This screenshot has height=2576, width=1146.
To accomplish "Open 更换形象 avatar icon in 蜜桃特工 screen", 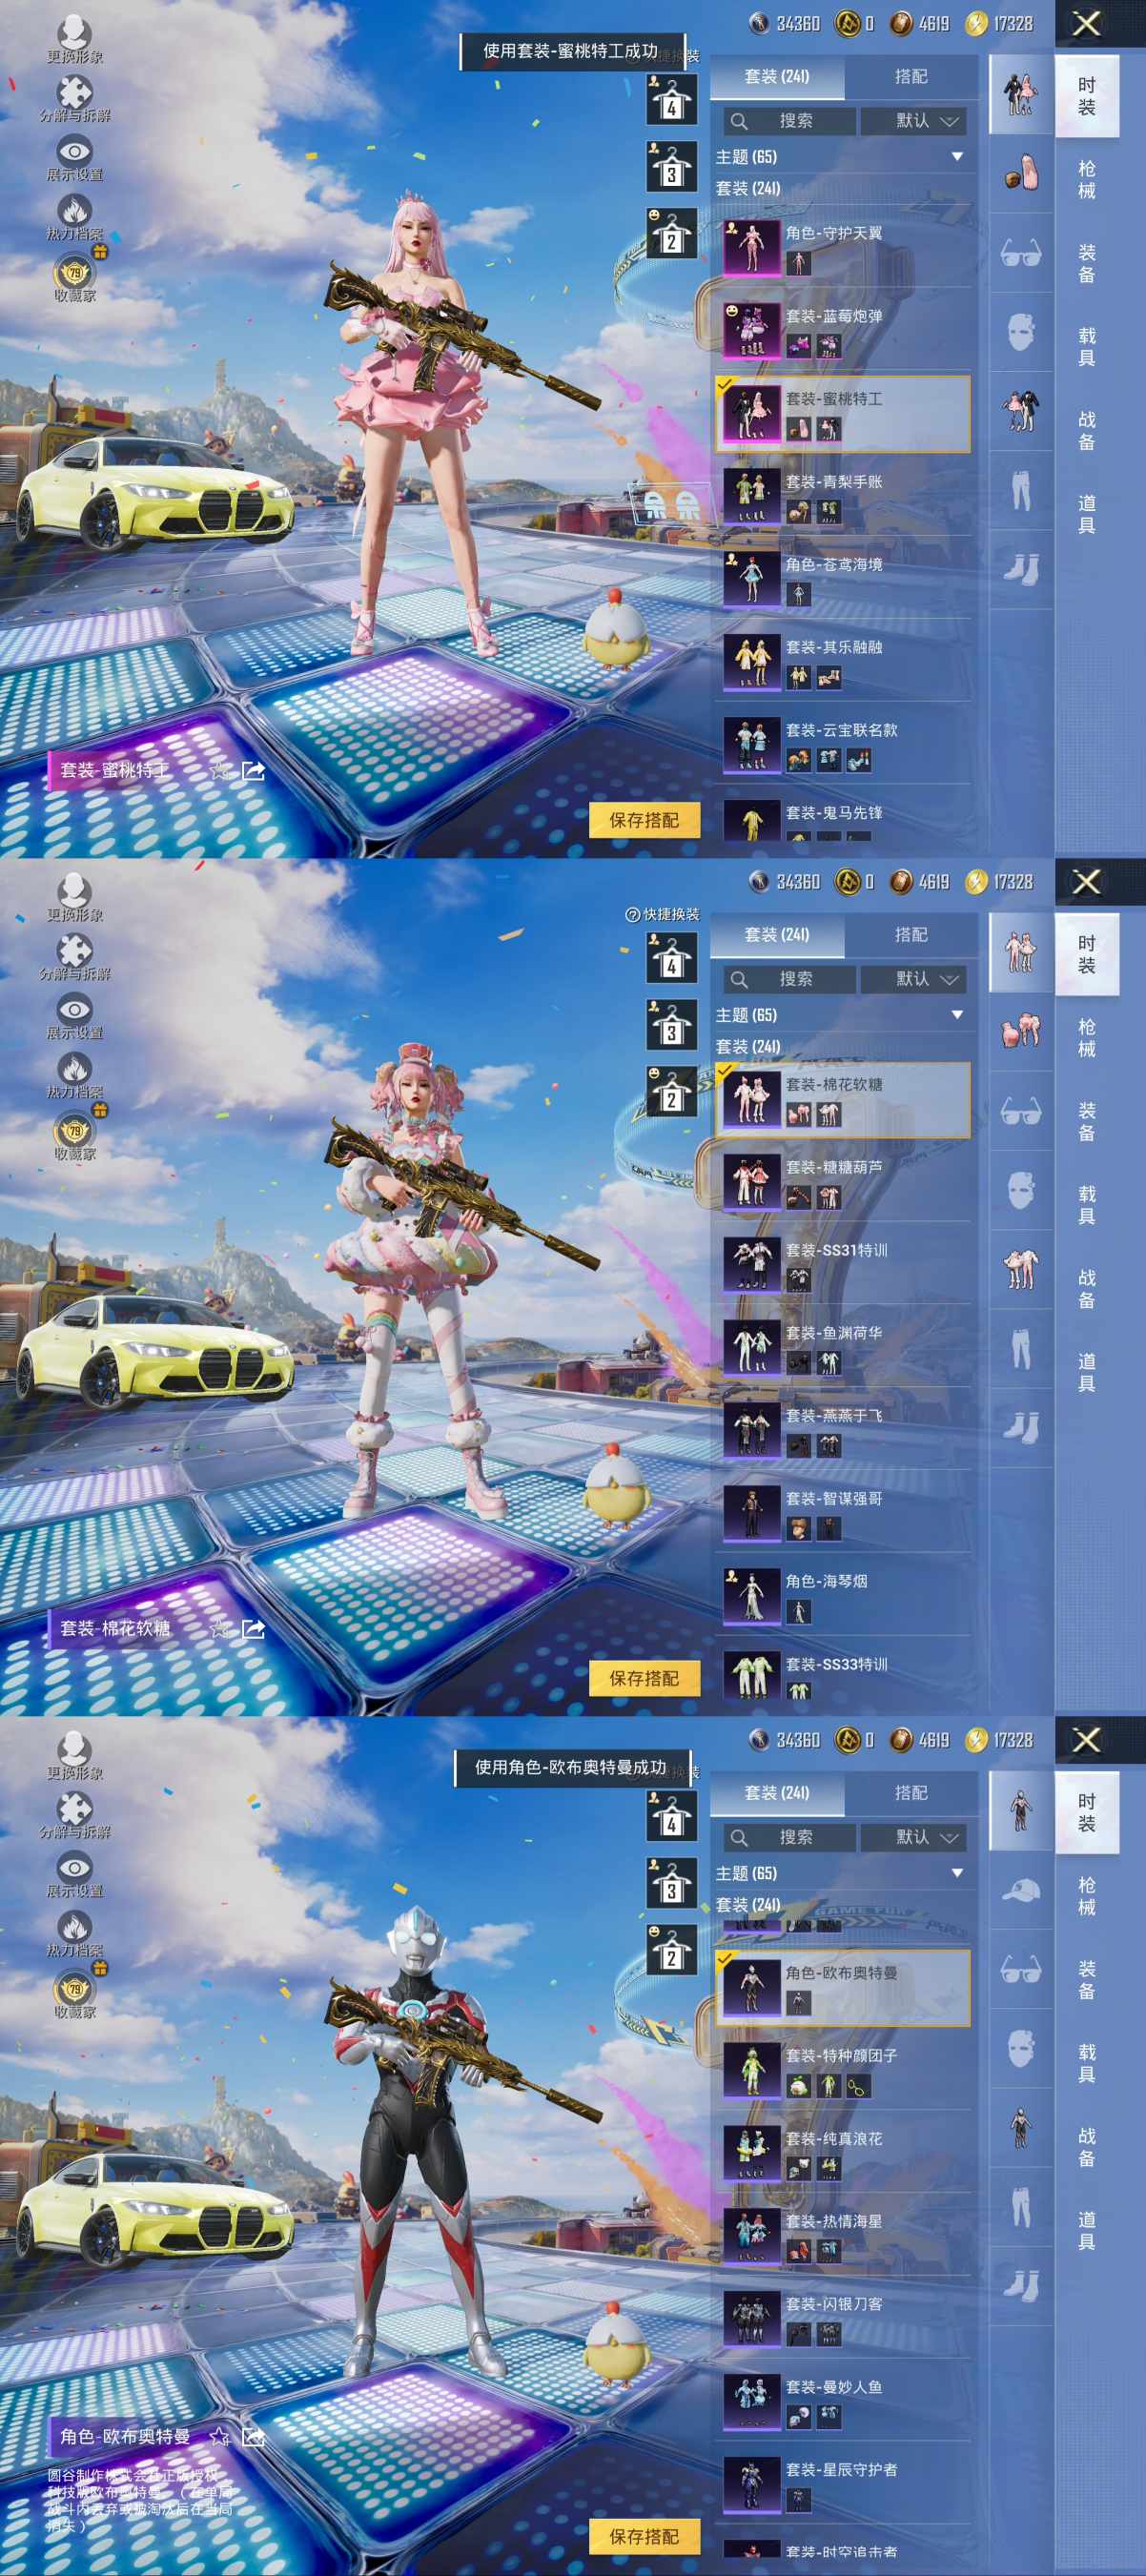I will click(75, 32).
